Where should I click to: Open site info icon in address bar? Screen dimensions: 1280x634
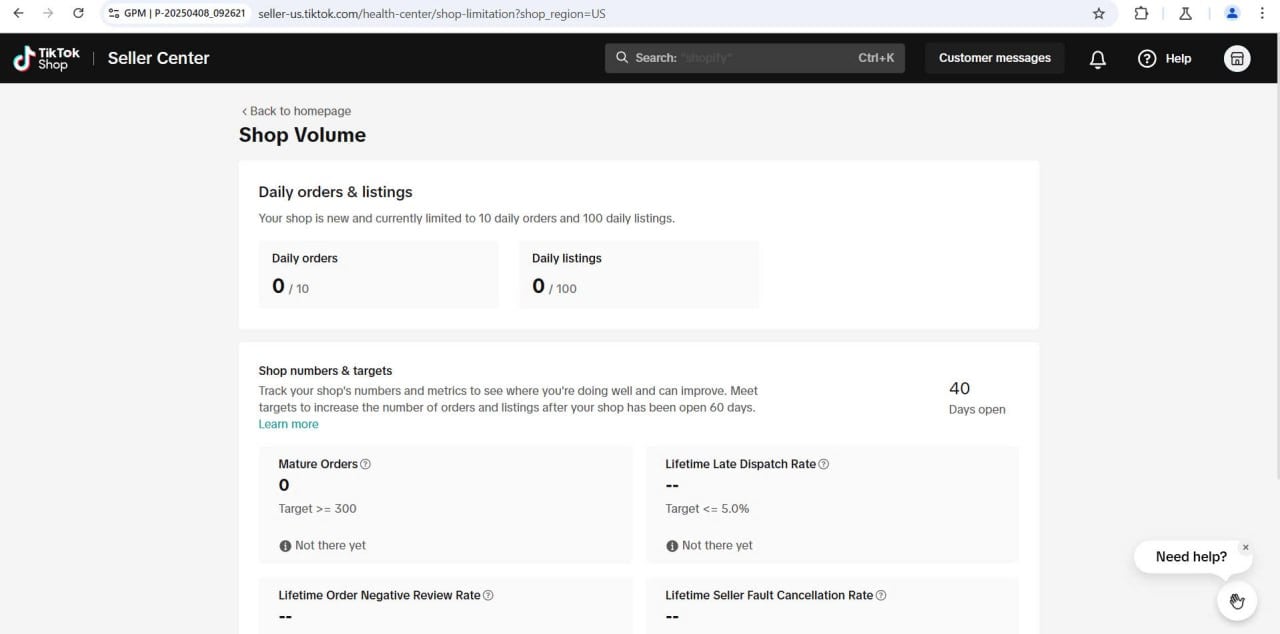[113, 14]
